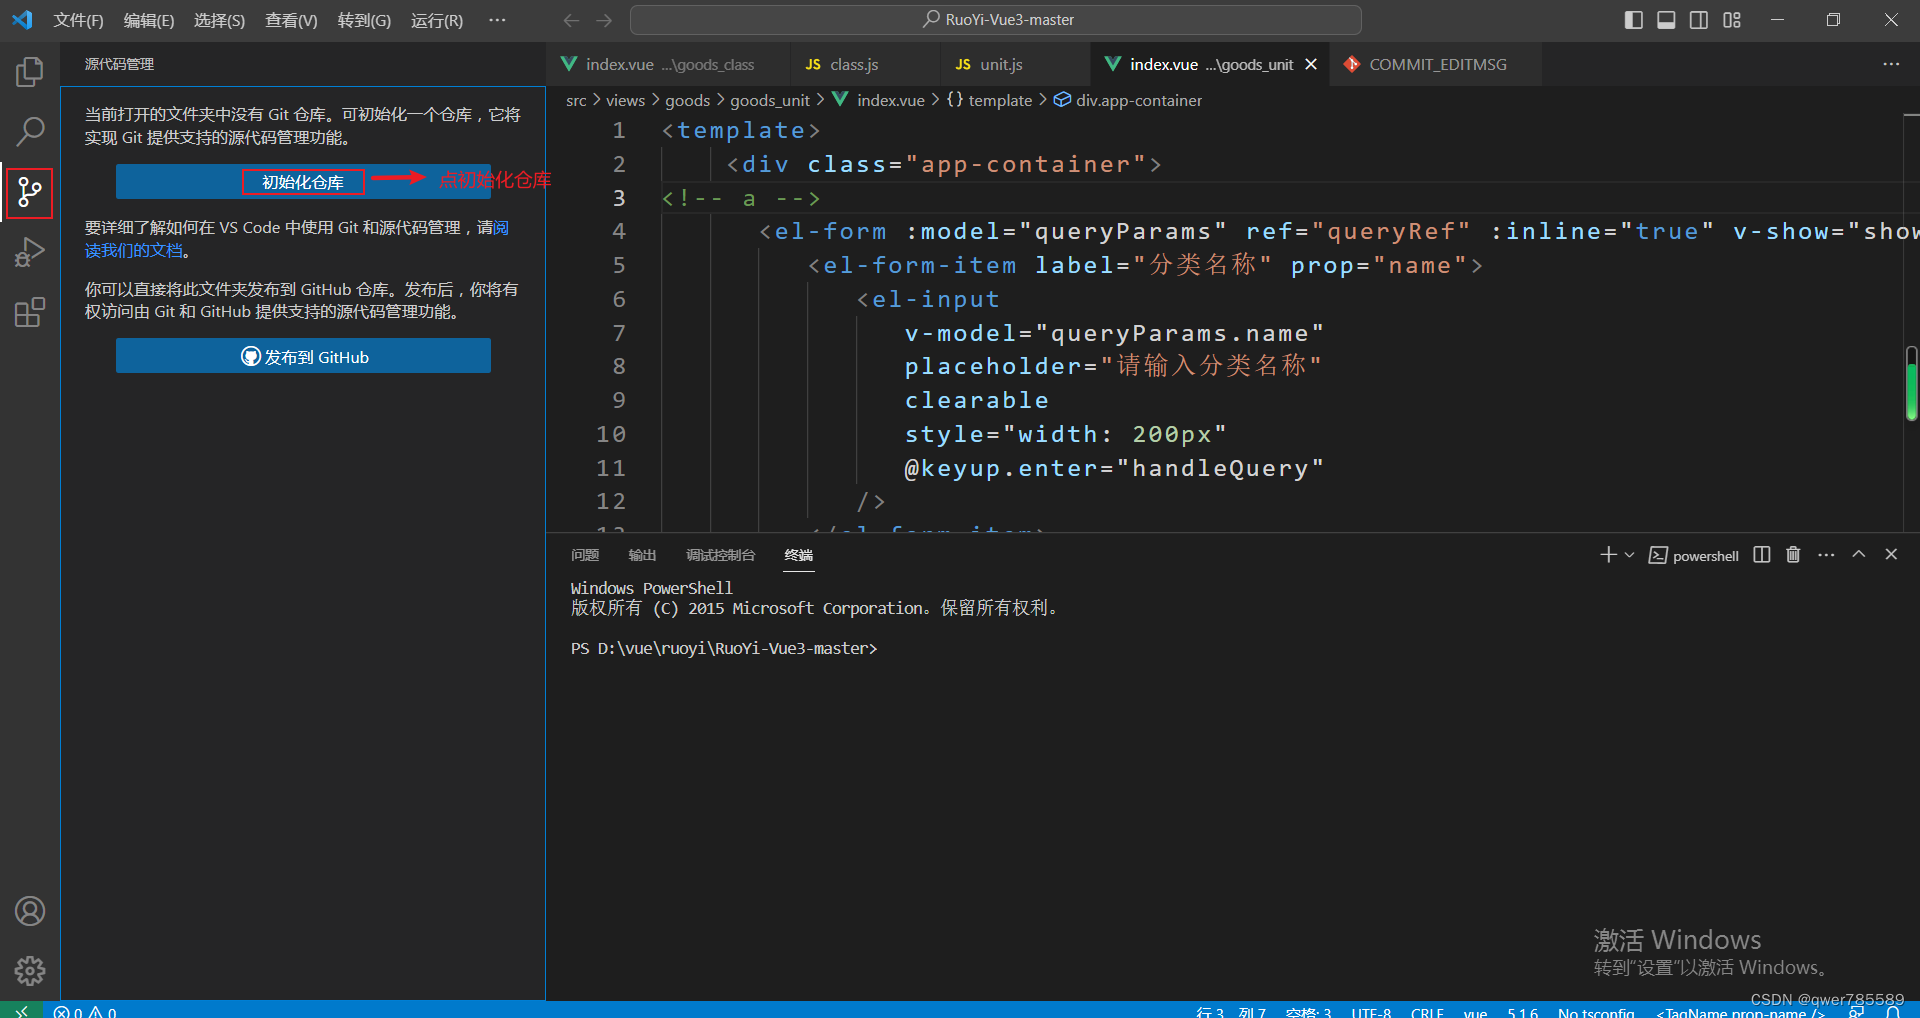Switch to unit.js tab

[x=1014, y=64]
